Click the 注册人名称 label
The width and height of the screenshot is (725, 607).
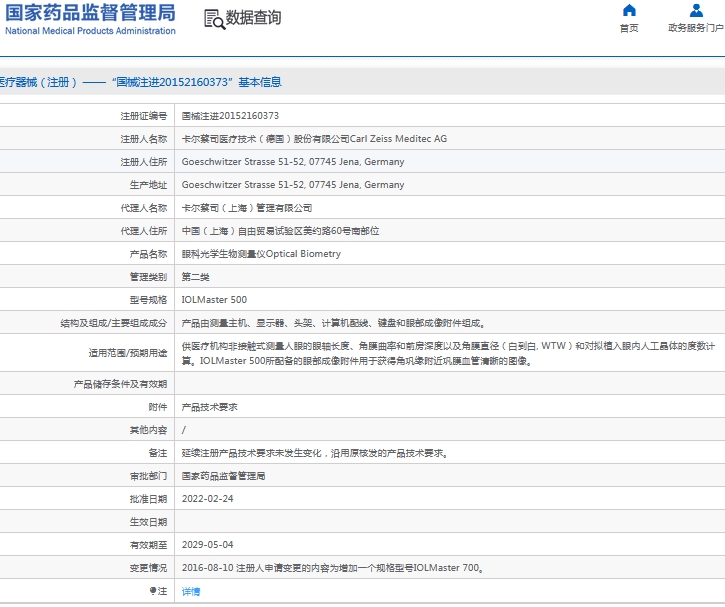point(144,139)
